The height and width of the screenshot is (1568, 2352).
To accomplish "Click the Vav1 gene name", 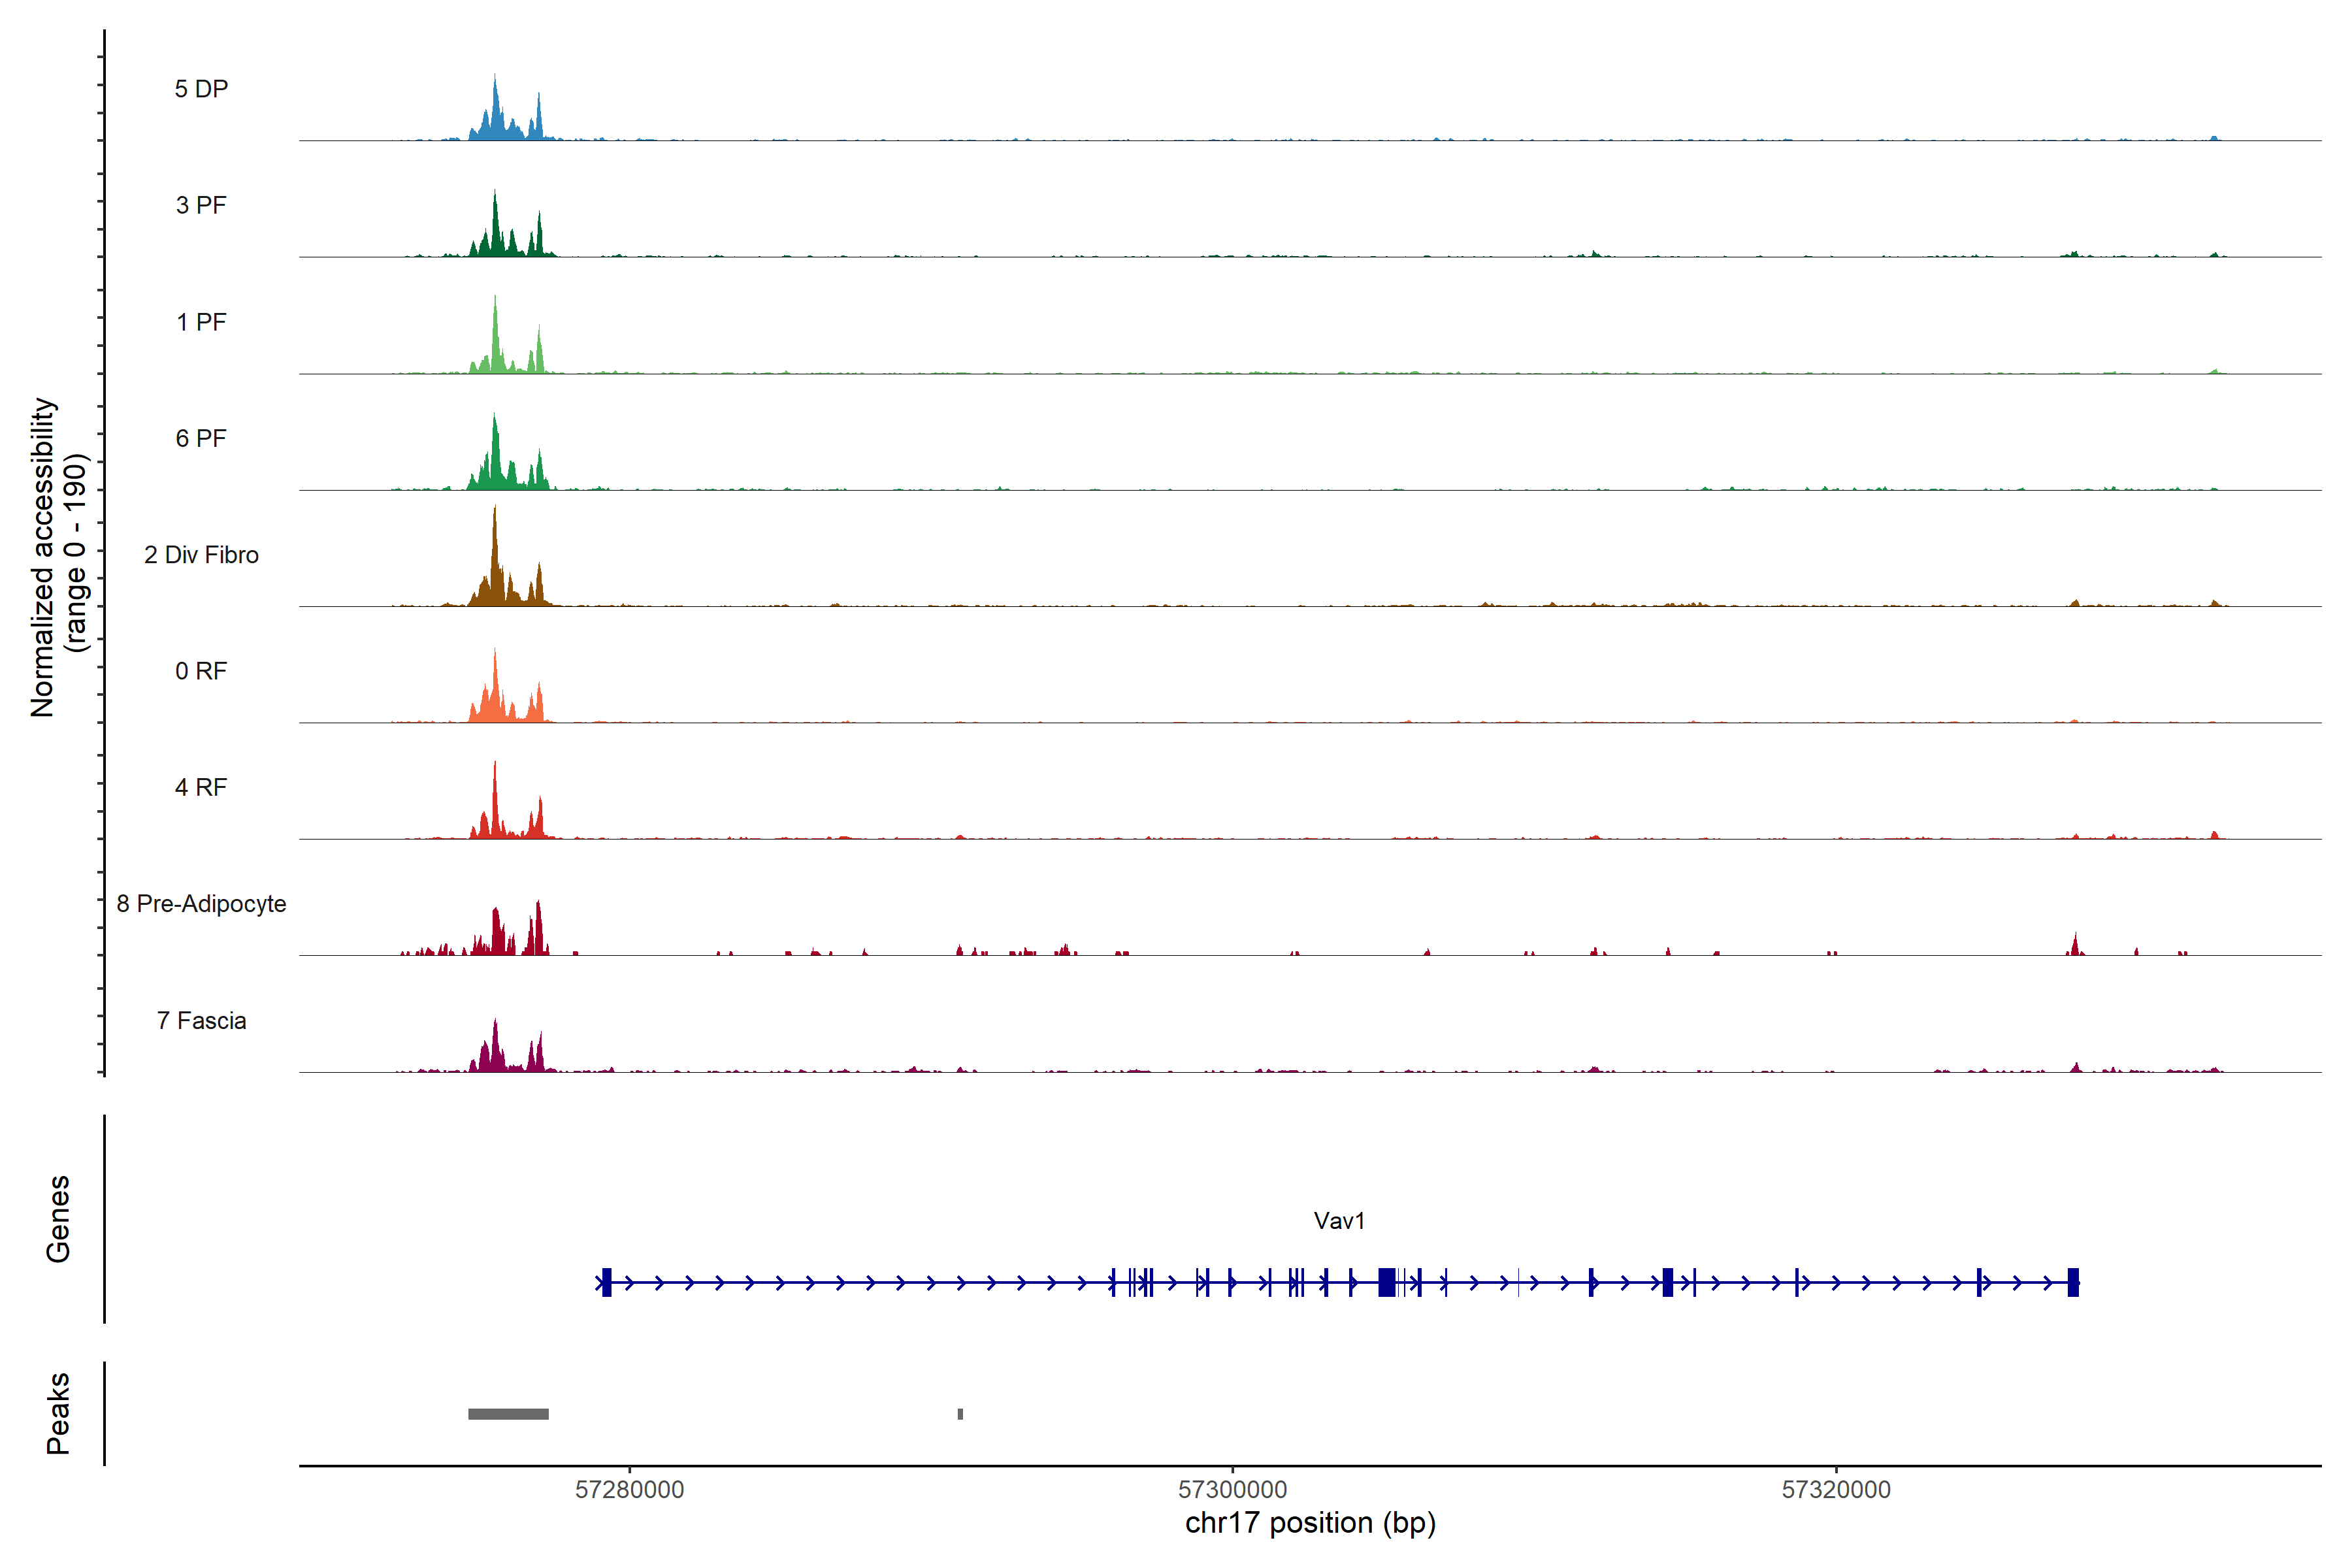I will pyautogui.click(x=1339, y=1220).
